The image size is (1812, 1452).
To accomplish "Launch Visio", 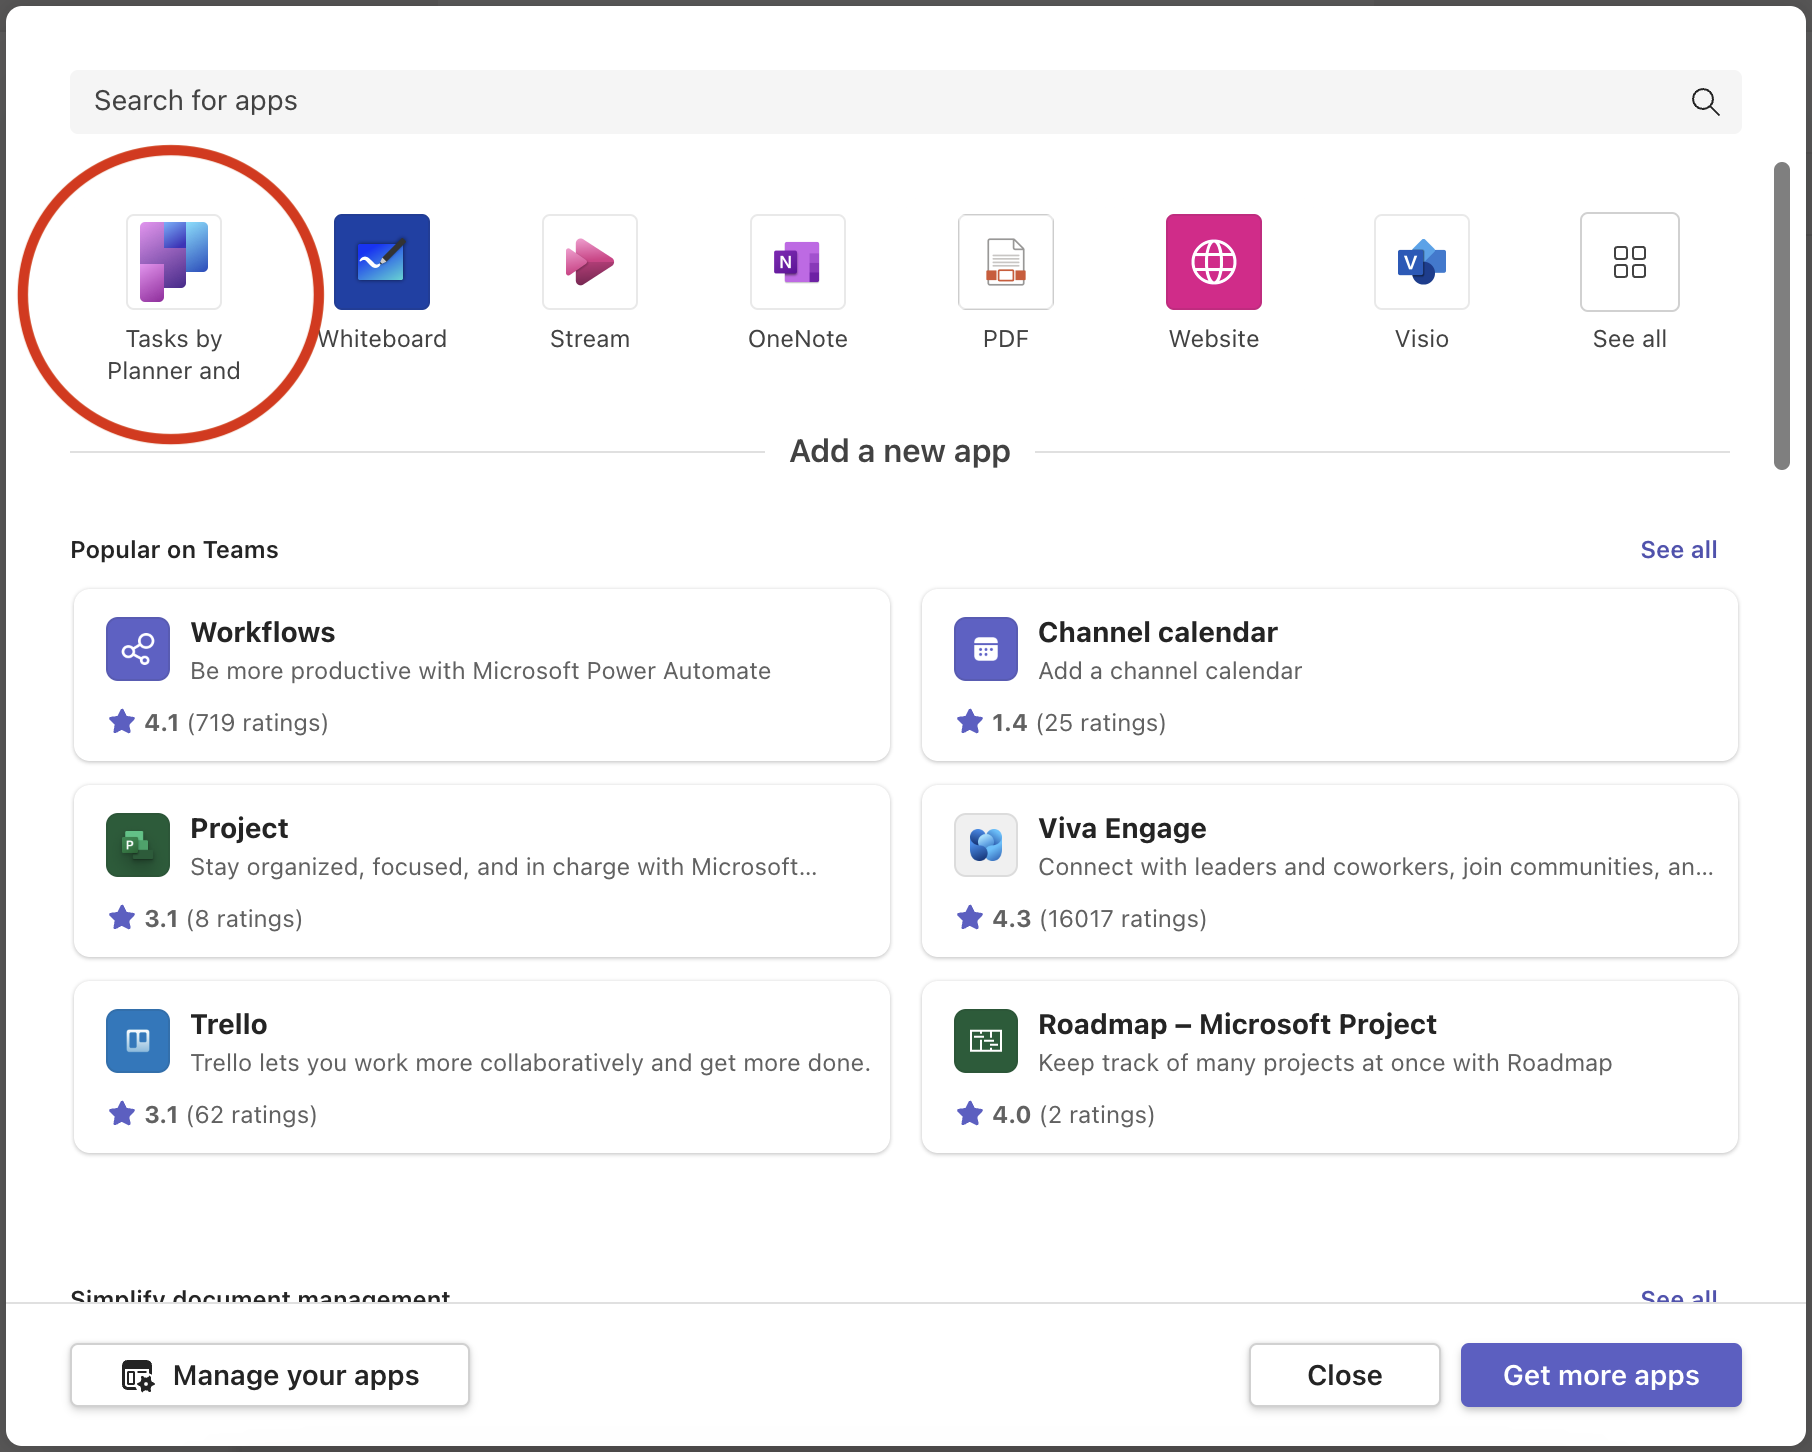I will click(1421, 262).
